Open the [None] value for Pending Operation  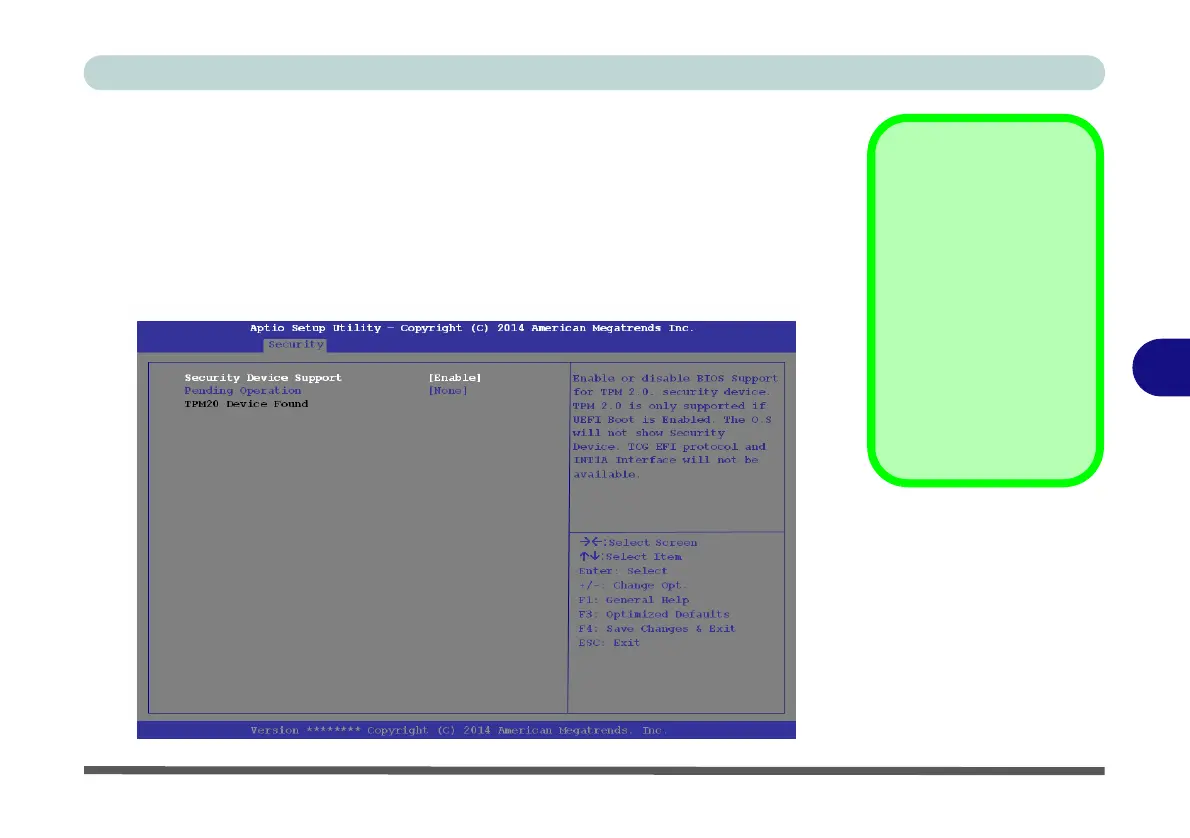[x=448, y=391]
